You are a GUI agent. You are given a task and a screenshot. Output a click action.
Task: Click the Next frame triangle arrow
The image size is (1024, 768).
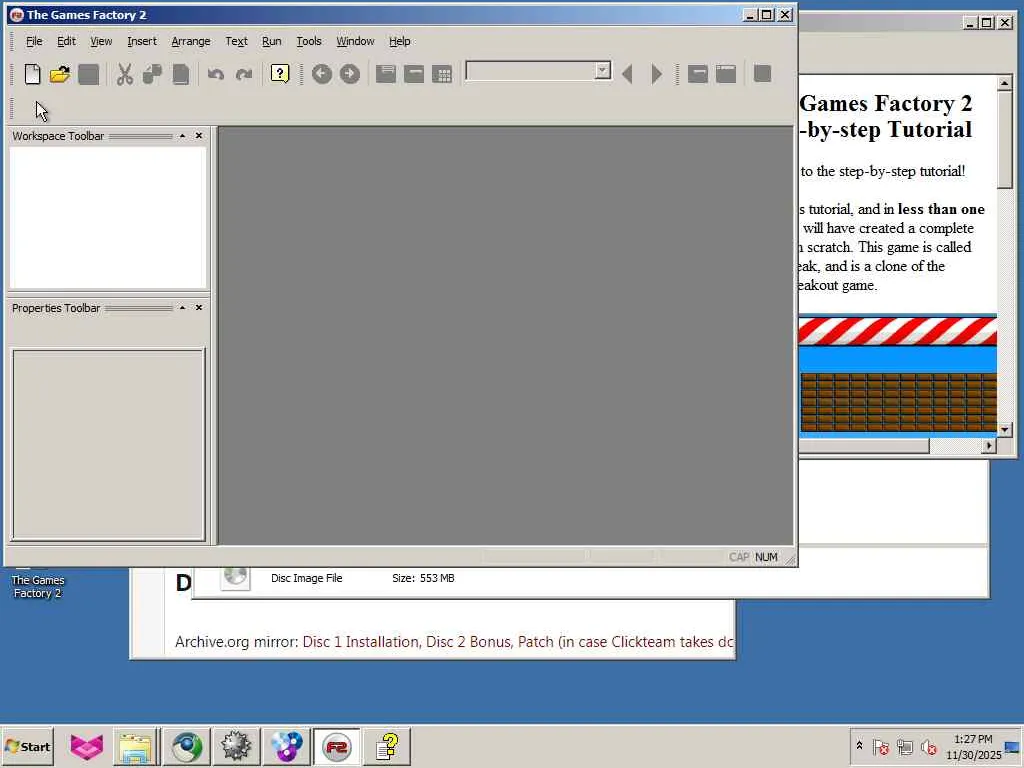click(656, 74)
